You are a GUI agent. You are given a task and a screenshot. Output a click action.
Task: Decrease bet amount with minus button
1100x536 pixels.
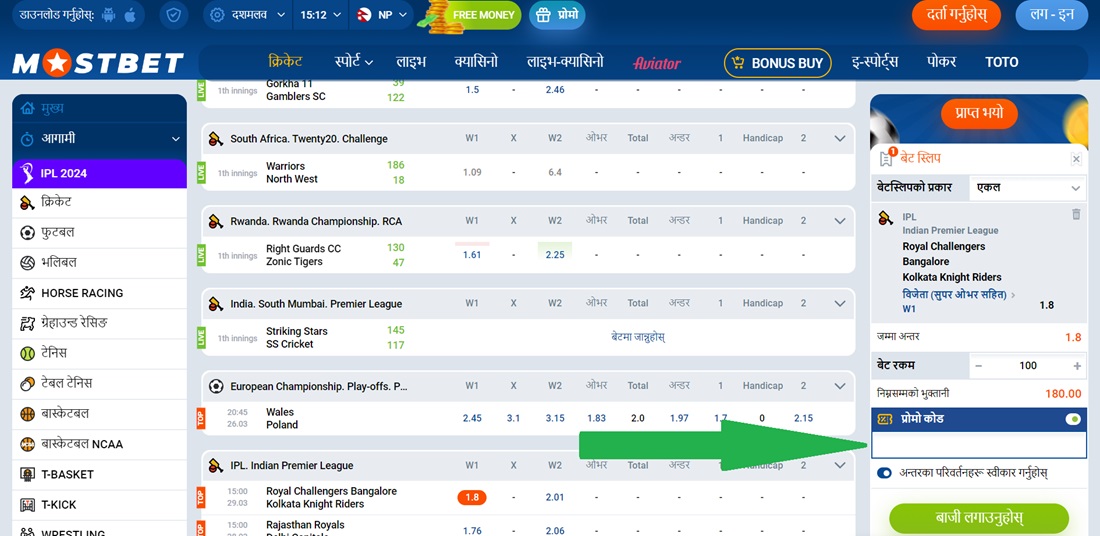point(979,366)
